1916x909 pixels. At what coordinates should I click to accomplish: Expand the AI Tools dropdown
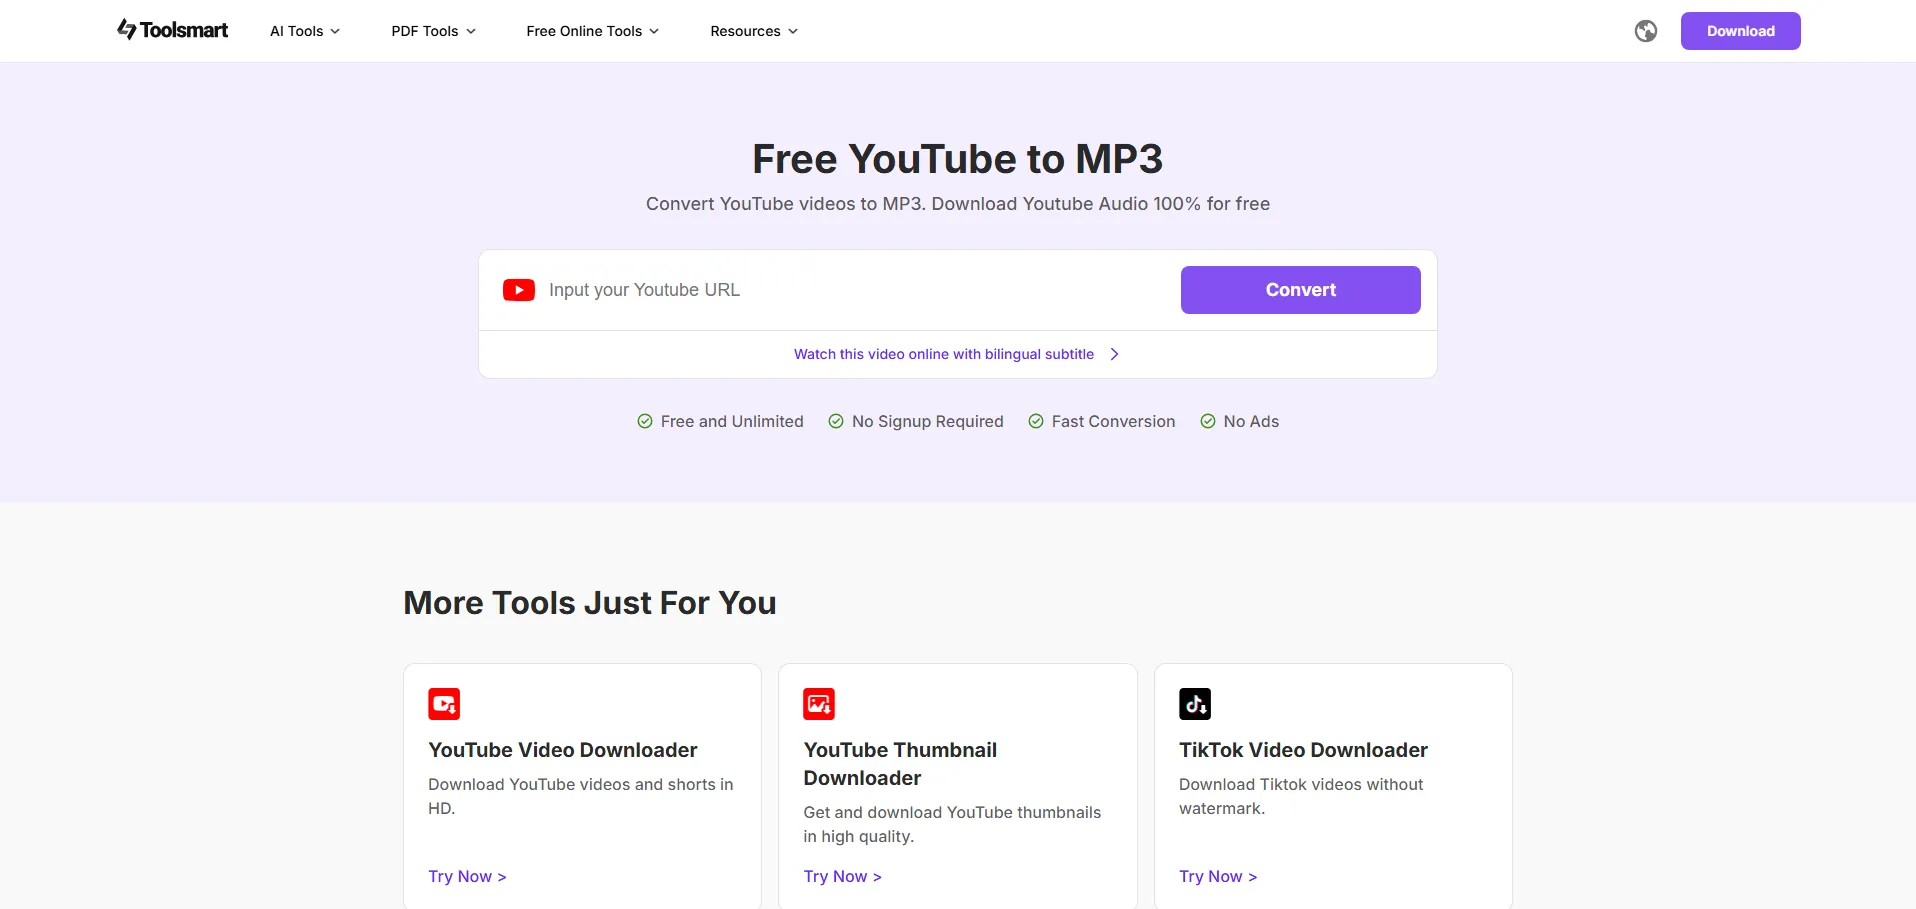coord(305,31)
